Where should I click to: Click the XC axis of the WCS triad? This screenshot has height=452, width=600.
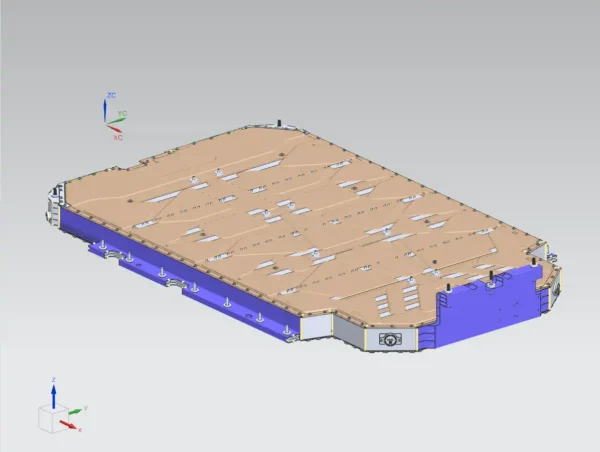[x=114, y=128]
